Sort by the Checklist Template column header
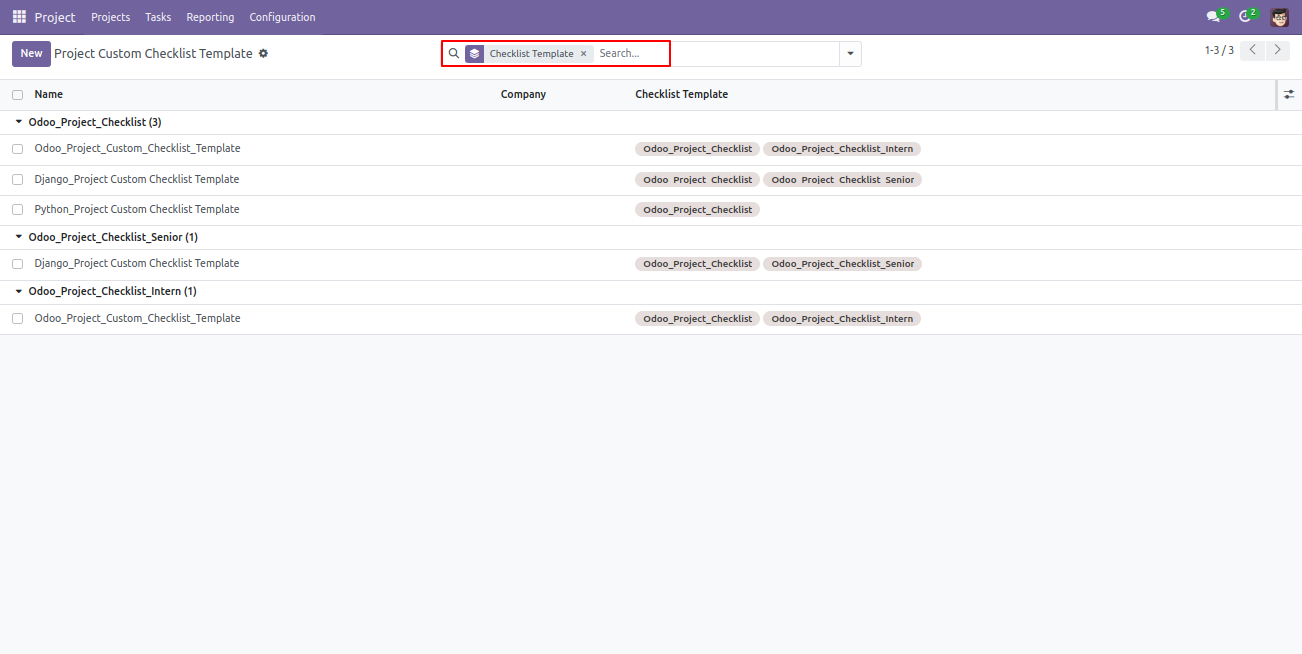The width and height of the screenshot is (1302, 654). [682, 94]
